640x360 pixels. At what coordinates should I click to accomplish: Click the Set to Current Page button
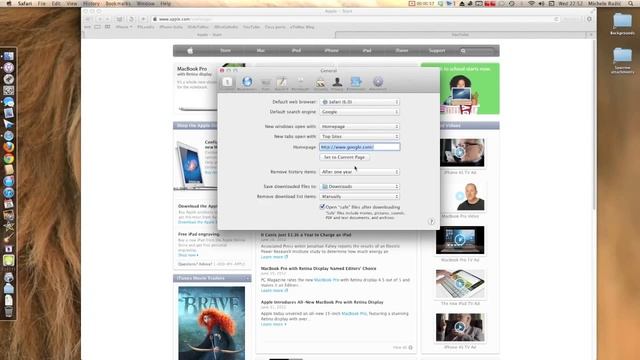click(x=344, y=157)
